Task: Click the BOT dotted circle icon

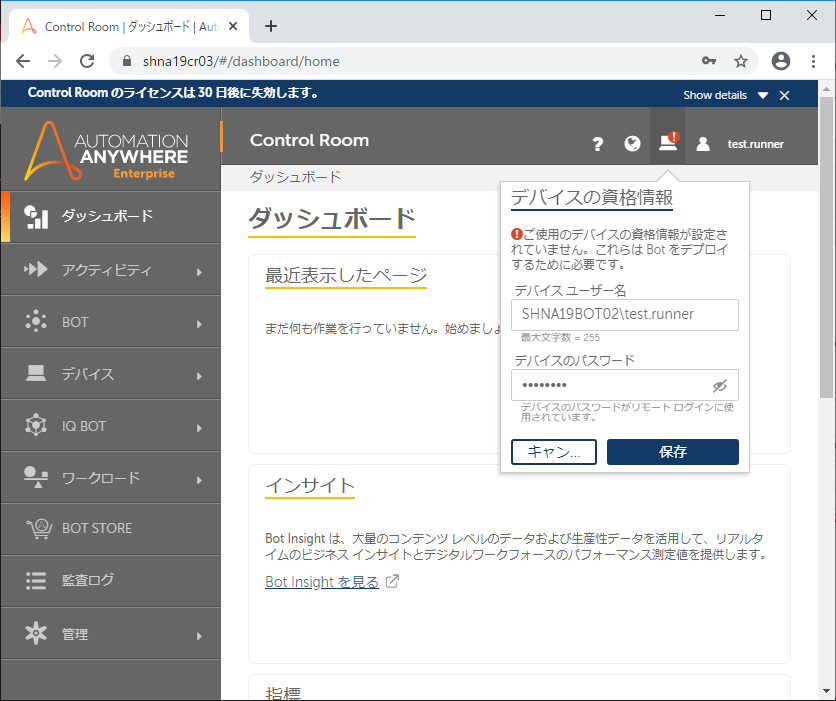Action: tap(36, 321)
